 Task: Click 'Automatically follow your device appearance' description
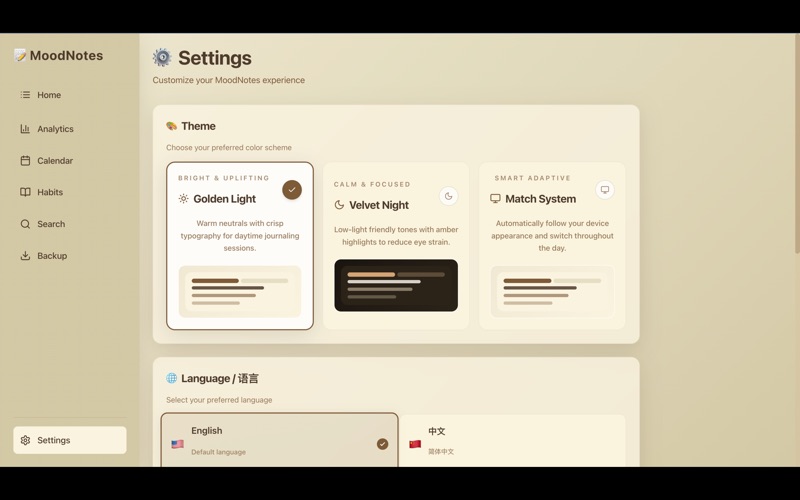click(552, 236)
